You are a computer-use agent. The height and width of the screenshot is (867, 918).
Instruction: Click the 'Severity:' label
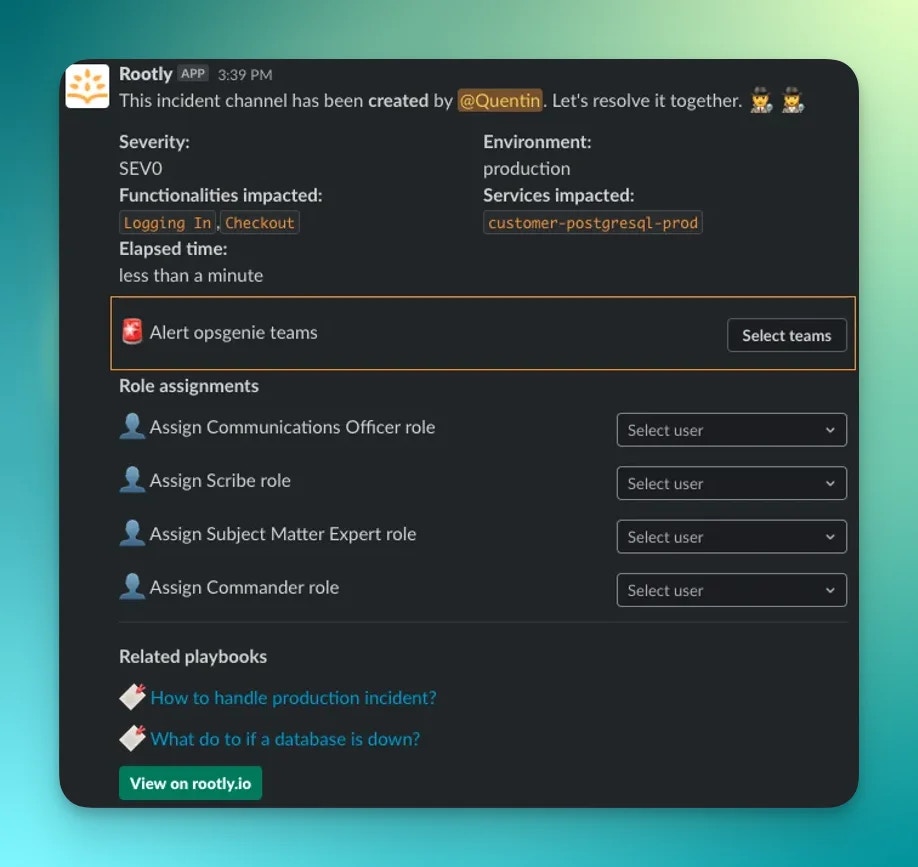(154, 142)
